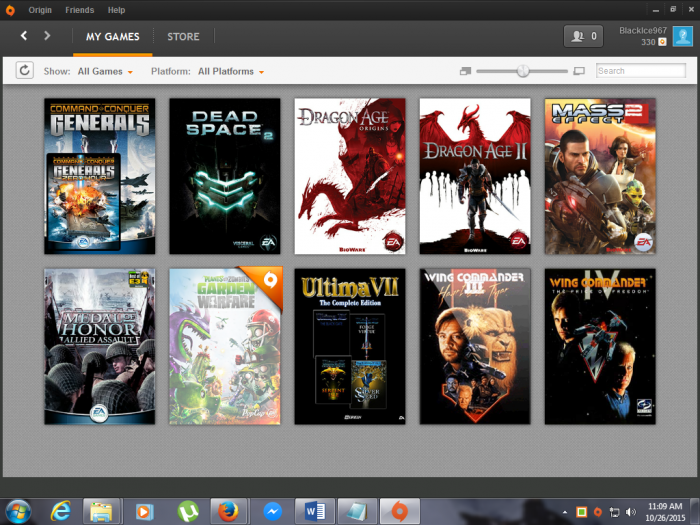Click the Search input field
This screenshot has width=700, height=525.
point(640,71)
